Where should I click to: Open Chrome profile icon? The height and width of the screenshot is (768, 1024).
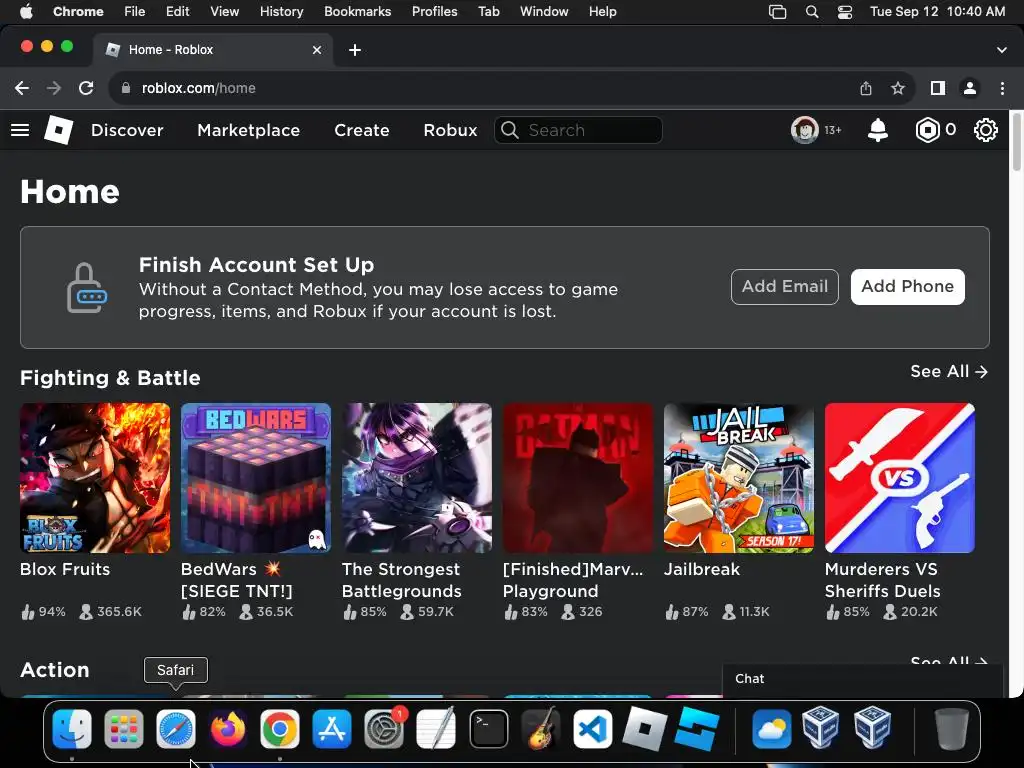970,88
